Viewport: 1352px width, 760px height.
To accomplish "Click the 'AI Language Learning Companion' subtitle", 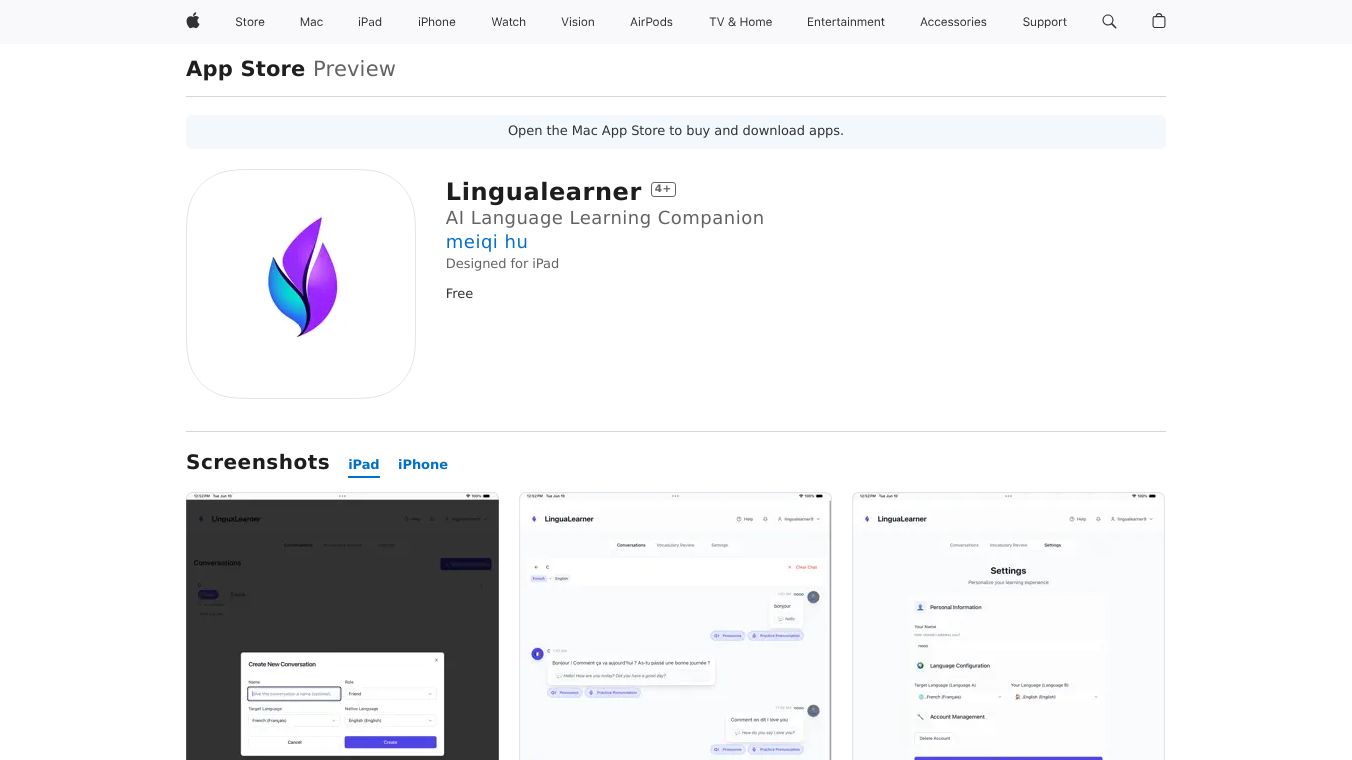I will (x=605, y=218).
